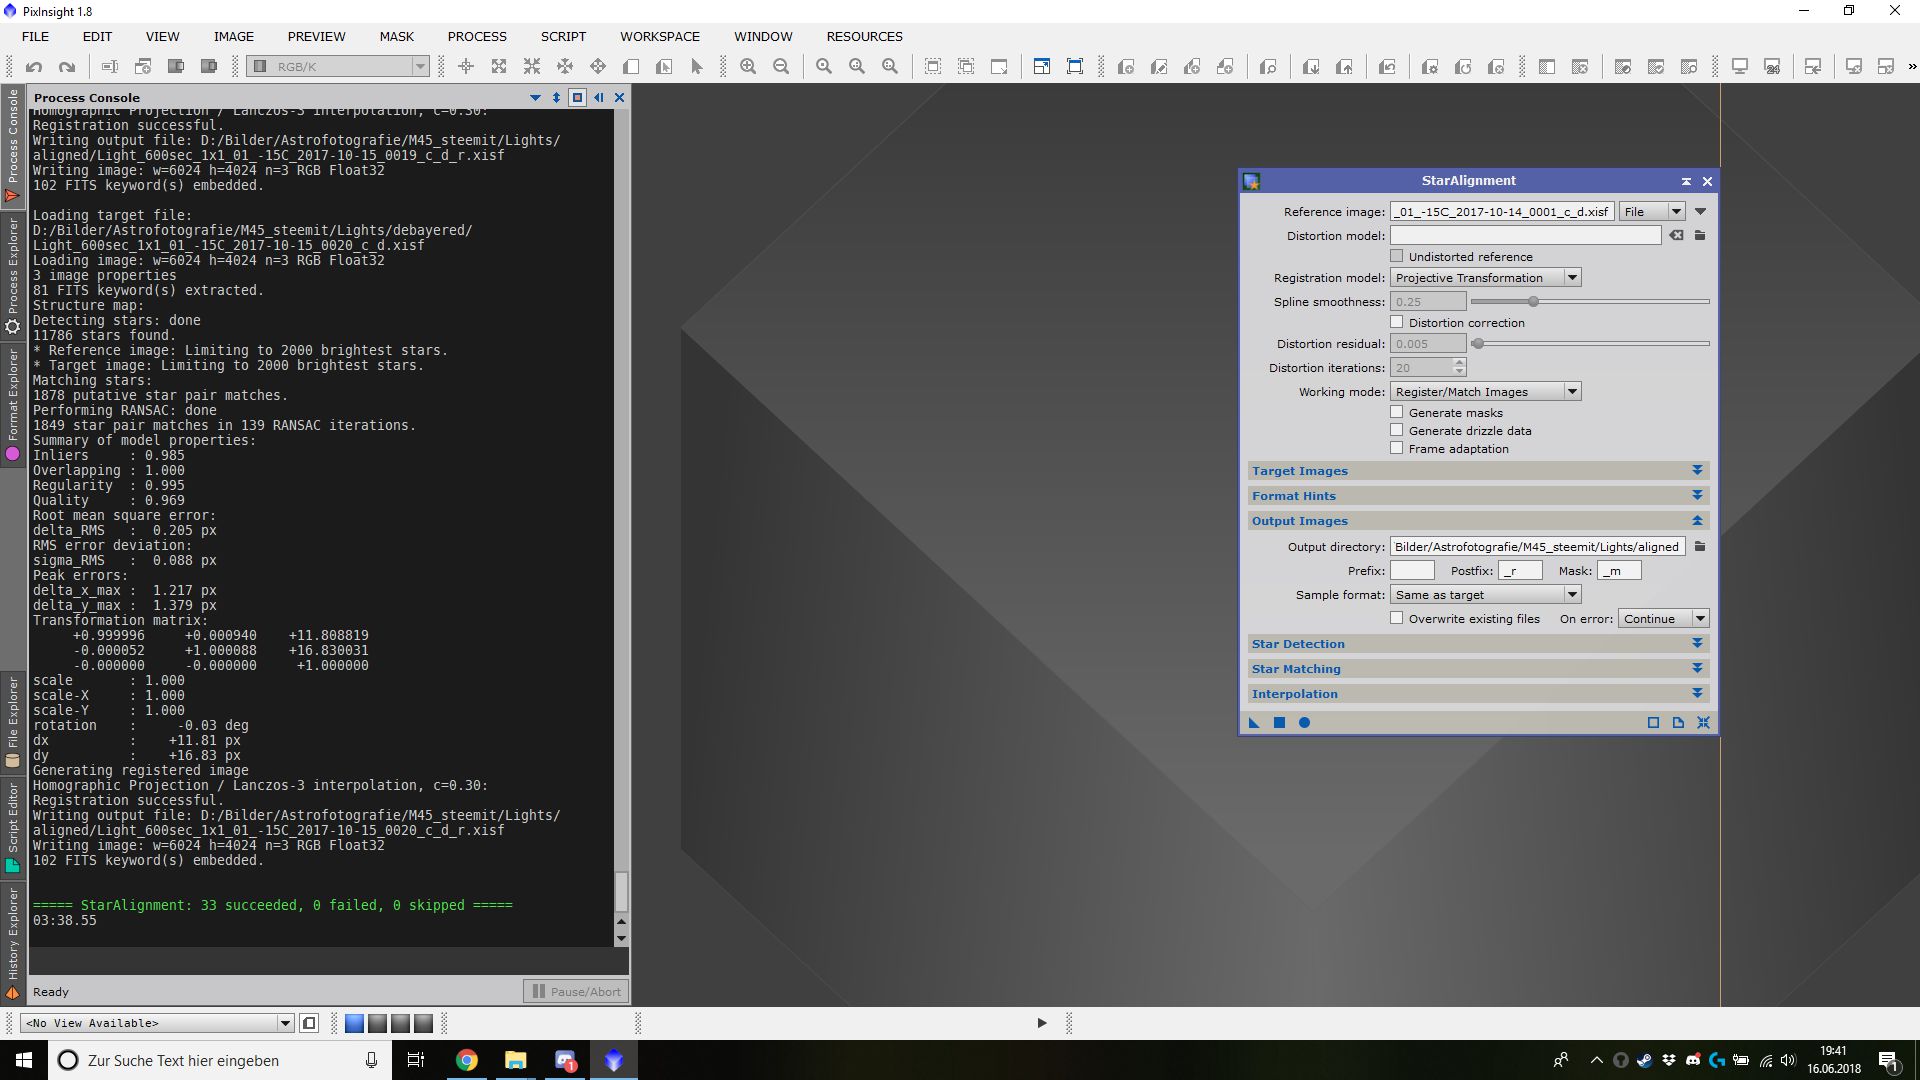Click the Pause/Abort button
The image size is (1920, 1080).
(x=576, y=992)
